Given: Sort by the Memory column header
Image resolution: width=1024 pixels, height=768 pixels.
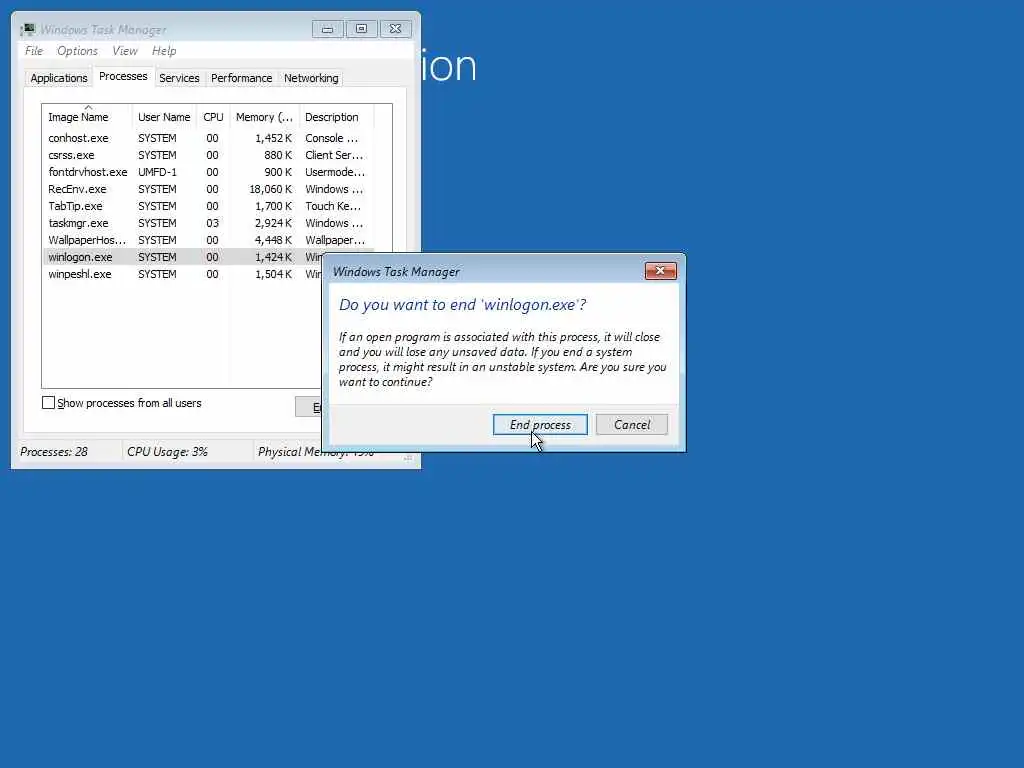Looking at the screenshot, I should (x=264, y=117).
